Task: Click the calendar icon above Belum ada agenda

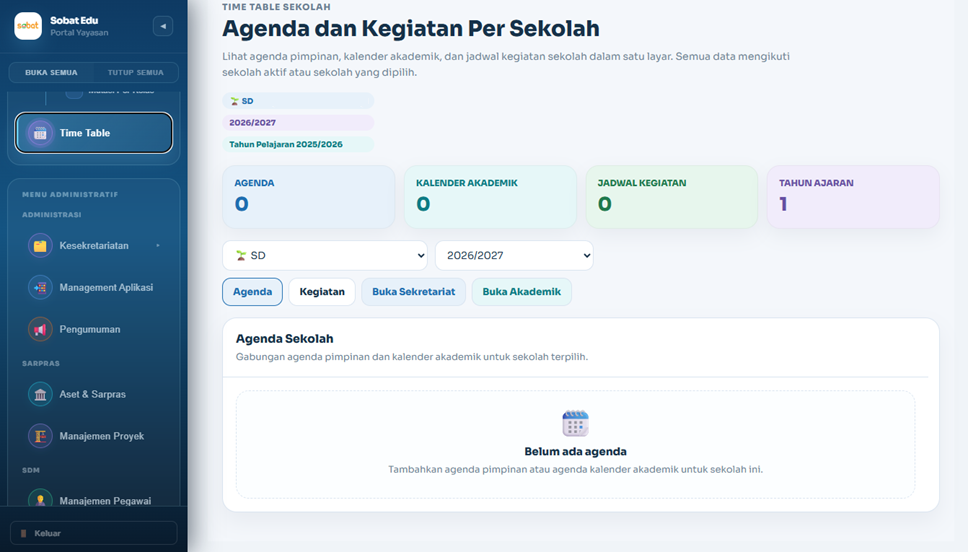Action: 575,424
